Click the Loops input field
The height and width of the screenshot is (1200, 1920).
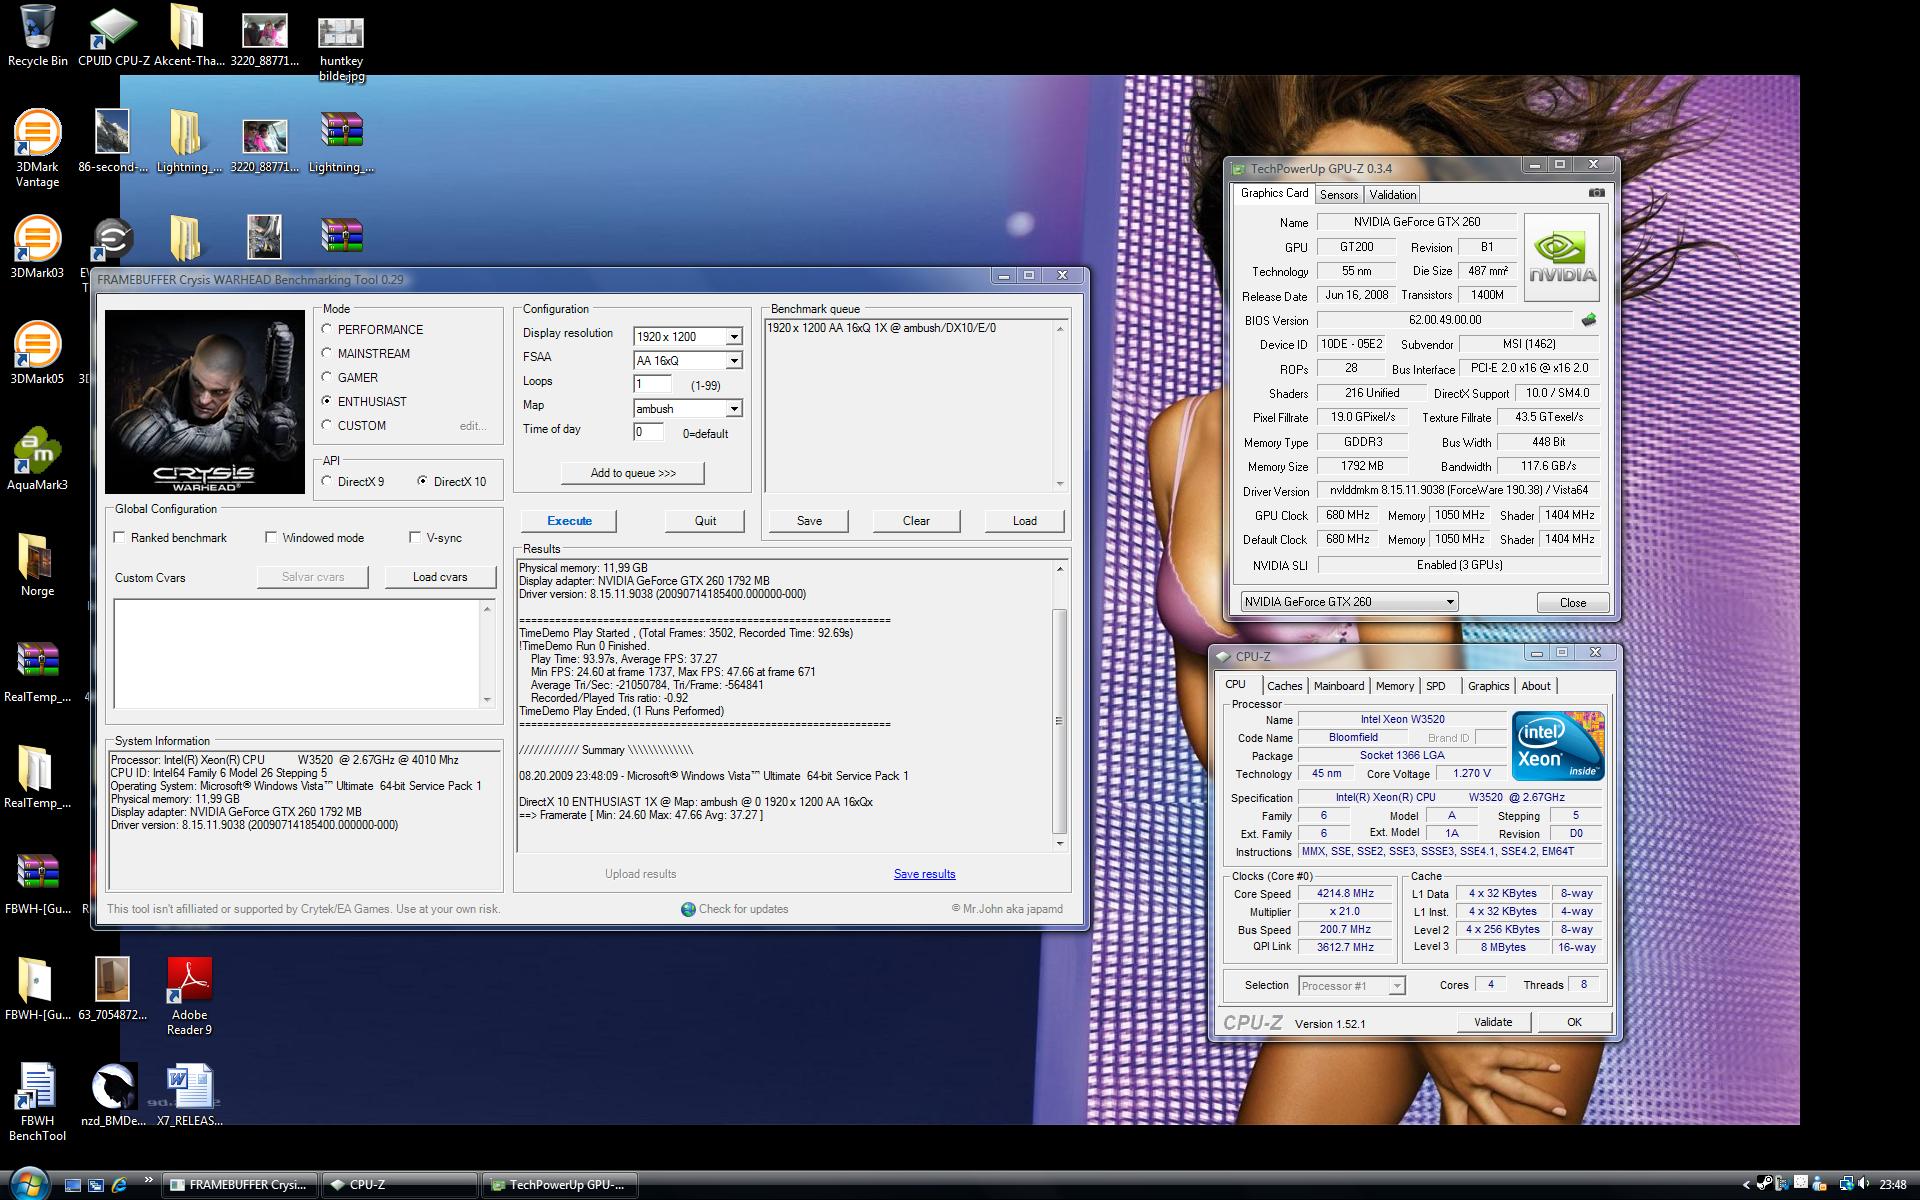(653, 384)
